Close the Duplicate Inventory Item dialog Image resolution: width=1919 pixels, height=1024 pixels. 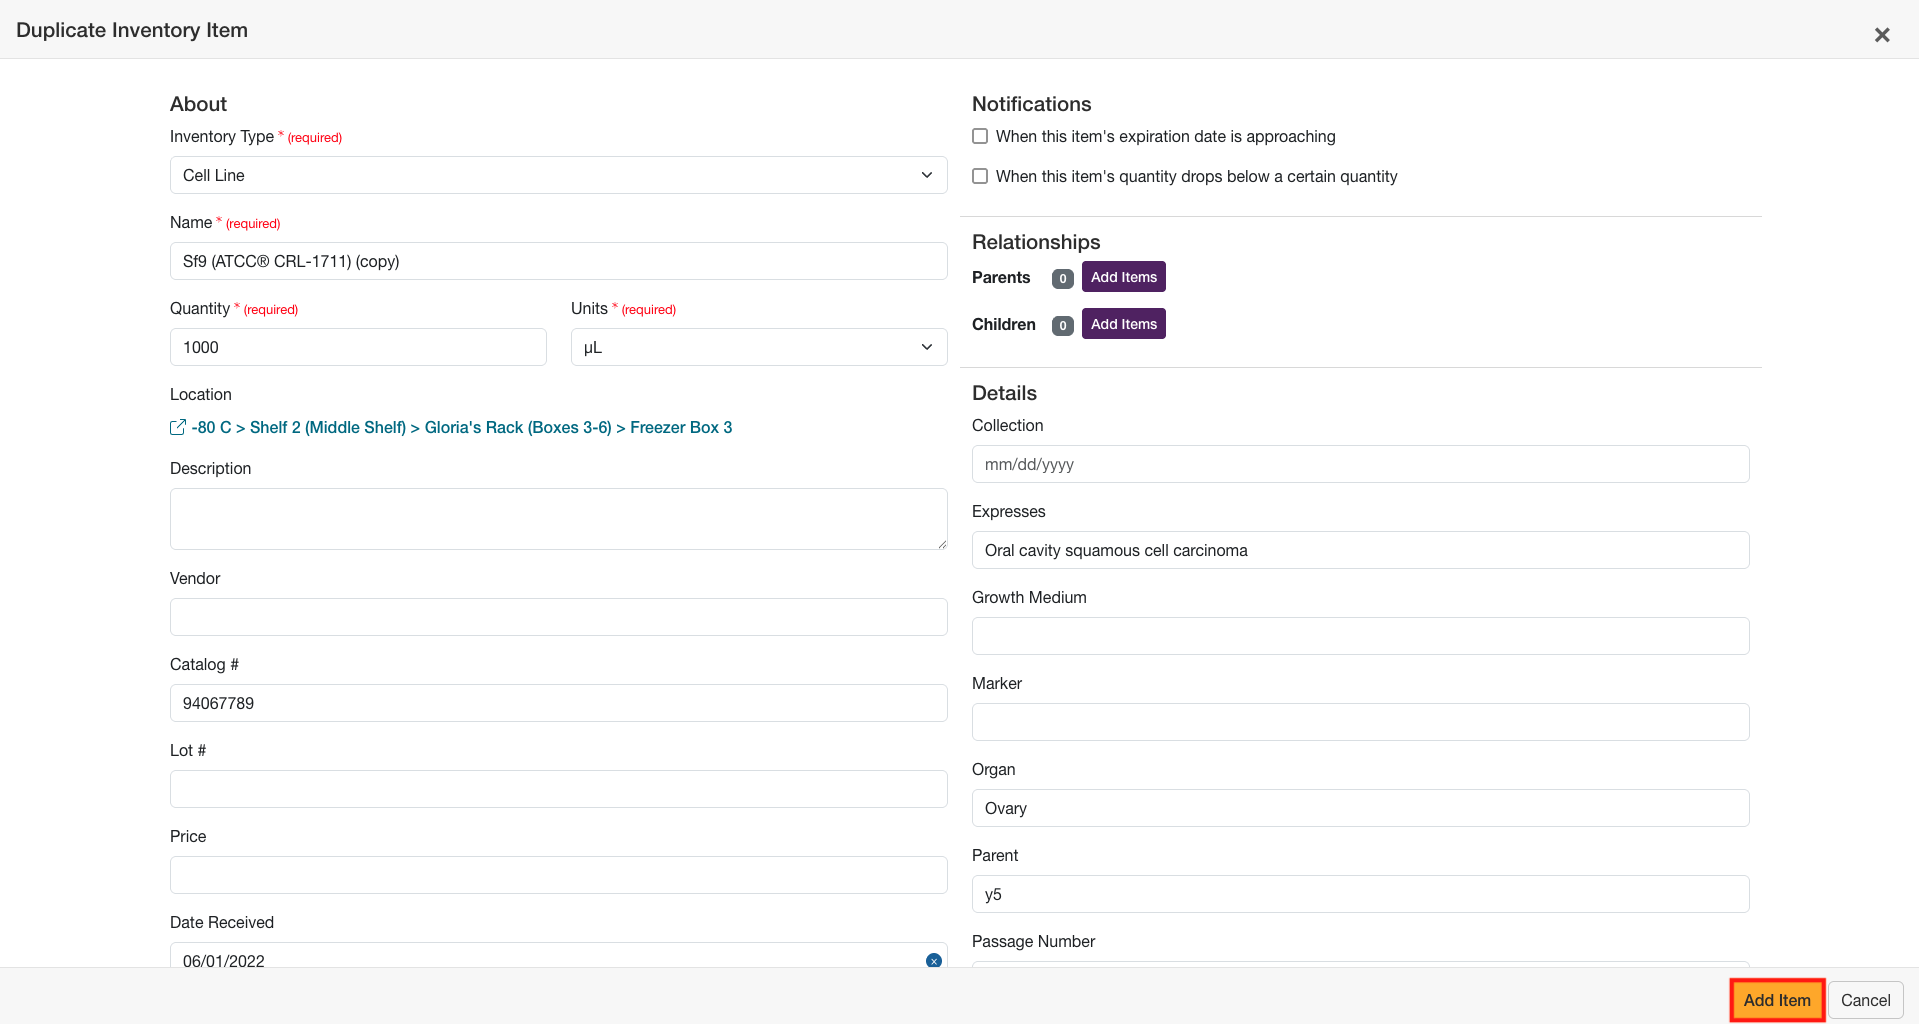tap(1881, 35)
